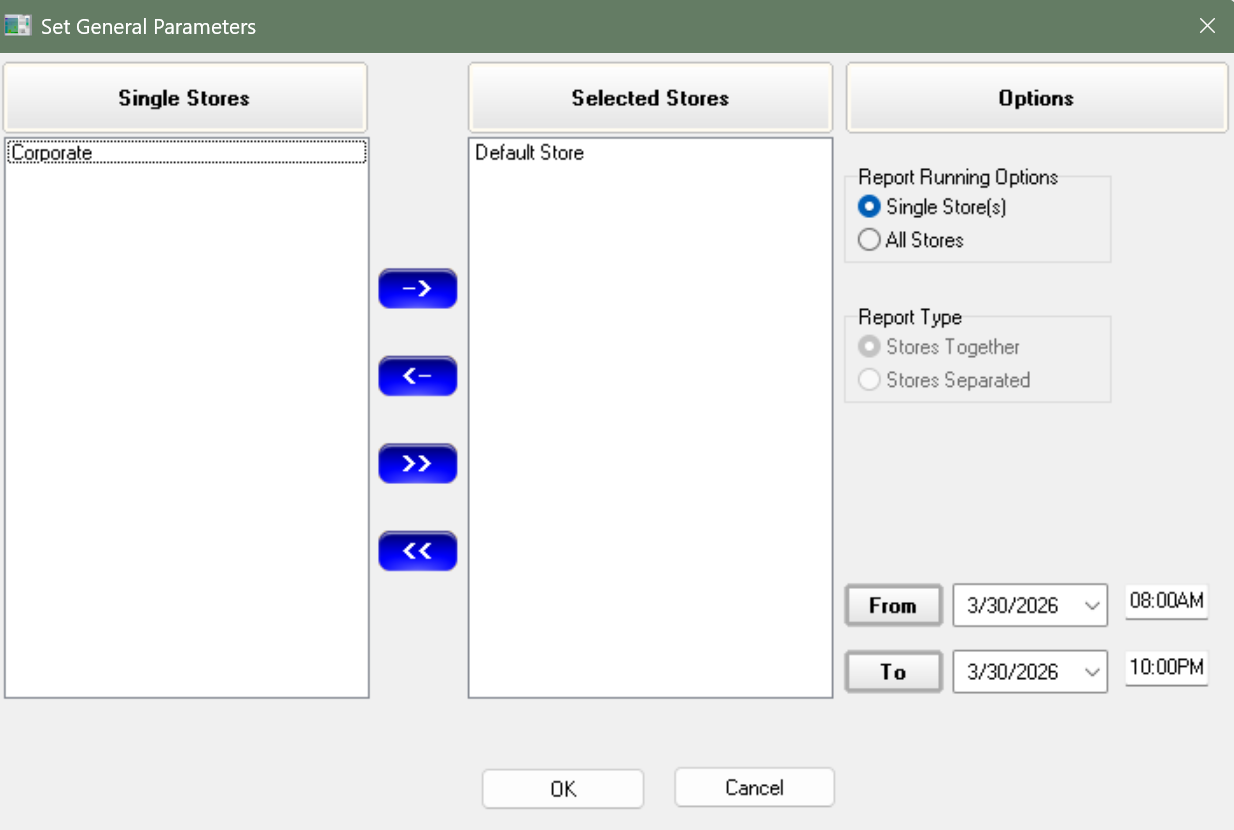
Task: Click the To button
Action: 893,672
